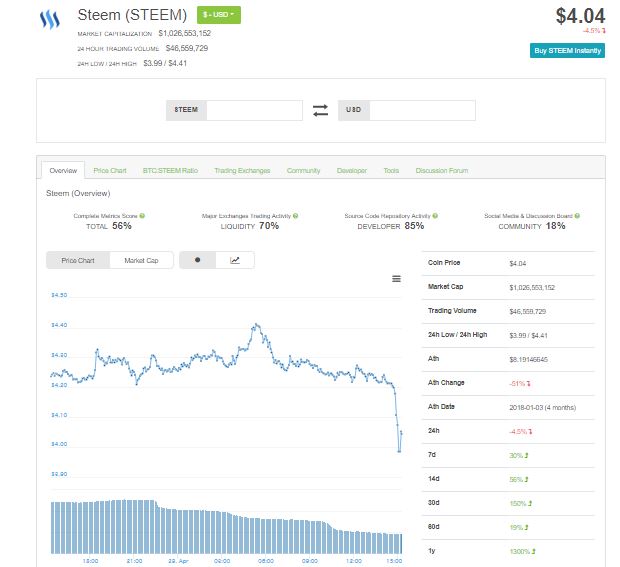This screenshot has height=567, width=620.
Task: Click the 29. Apr x-axis label
Action: coord(178,561)
